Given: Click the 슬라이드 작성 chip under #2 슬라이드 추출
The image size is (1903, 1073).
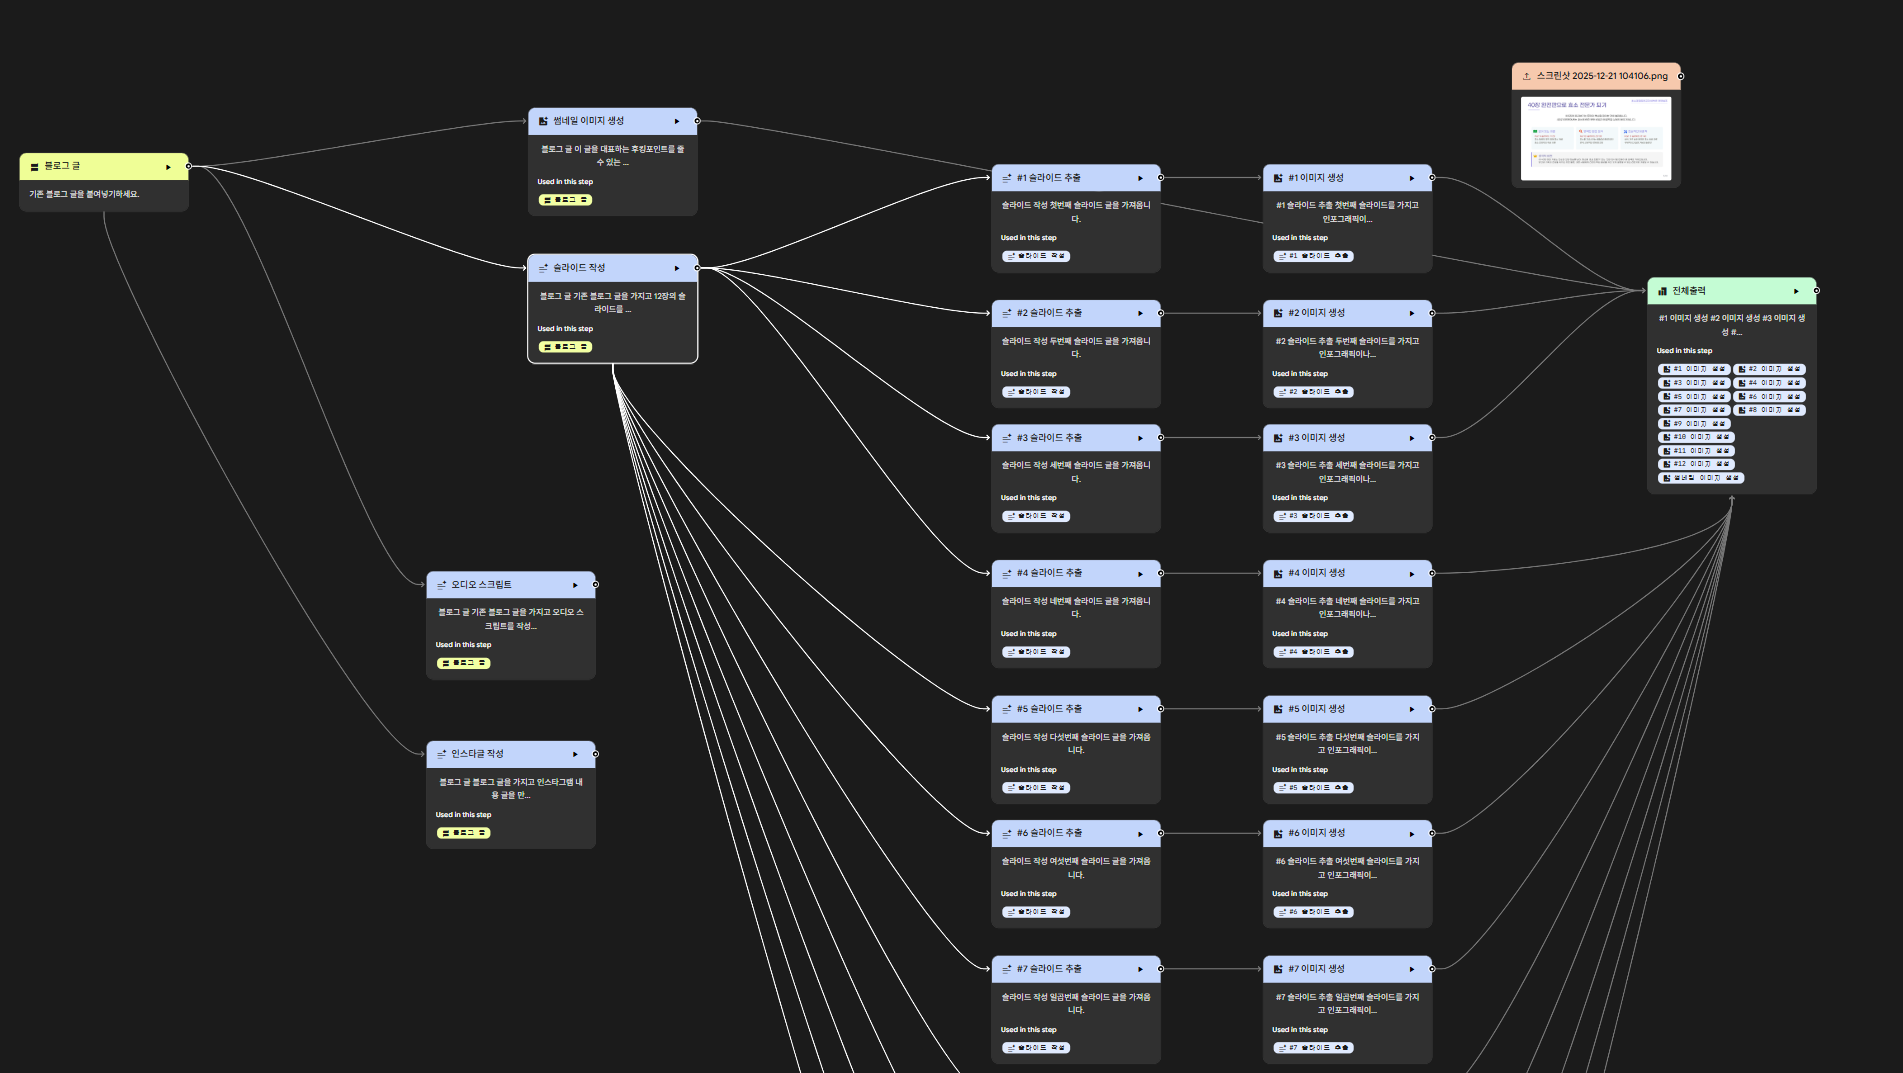Looking at the screenshot, I should pyautogui.click(x=1036, y=392).
